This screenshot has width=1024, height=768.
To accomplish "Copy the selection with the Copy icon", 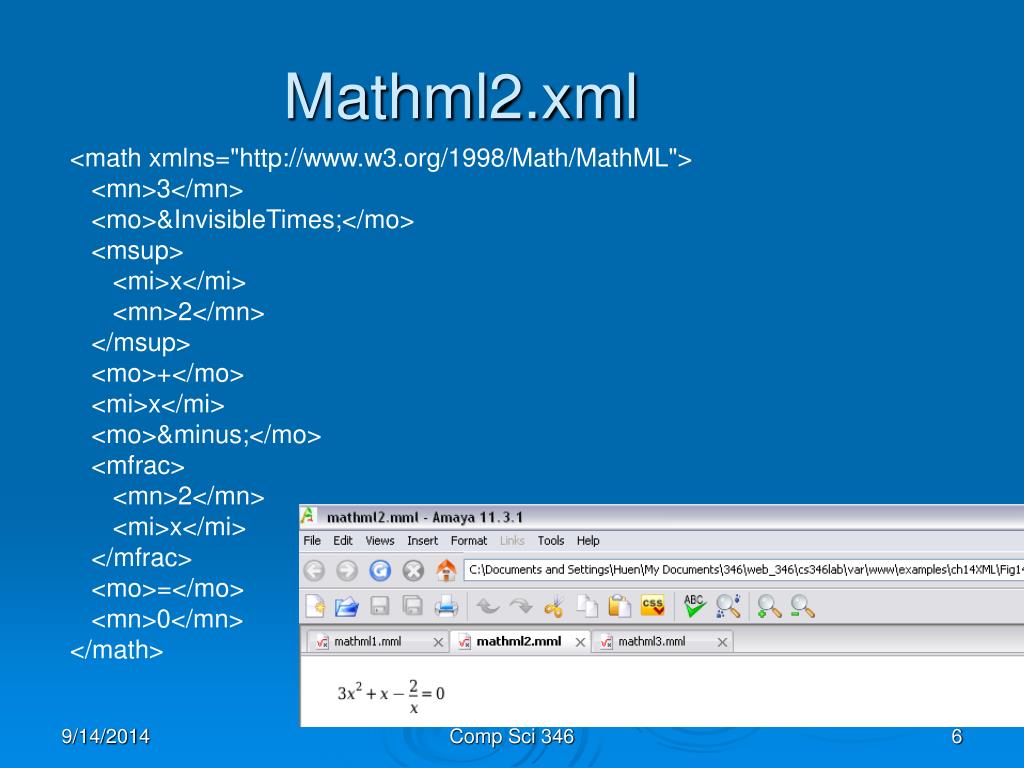I will [x=586, y=607].
